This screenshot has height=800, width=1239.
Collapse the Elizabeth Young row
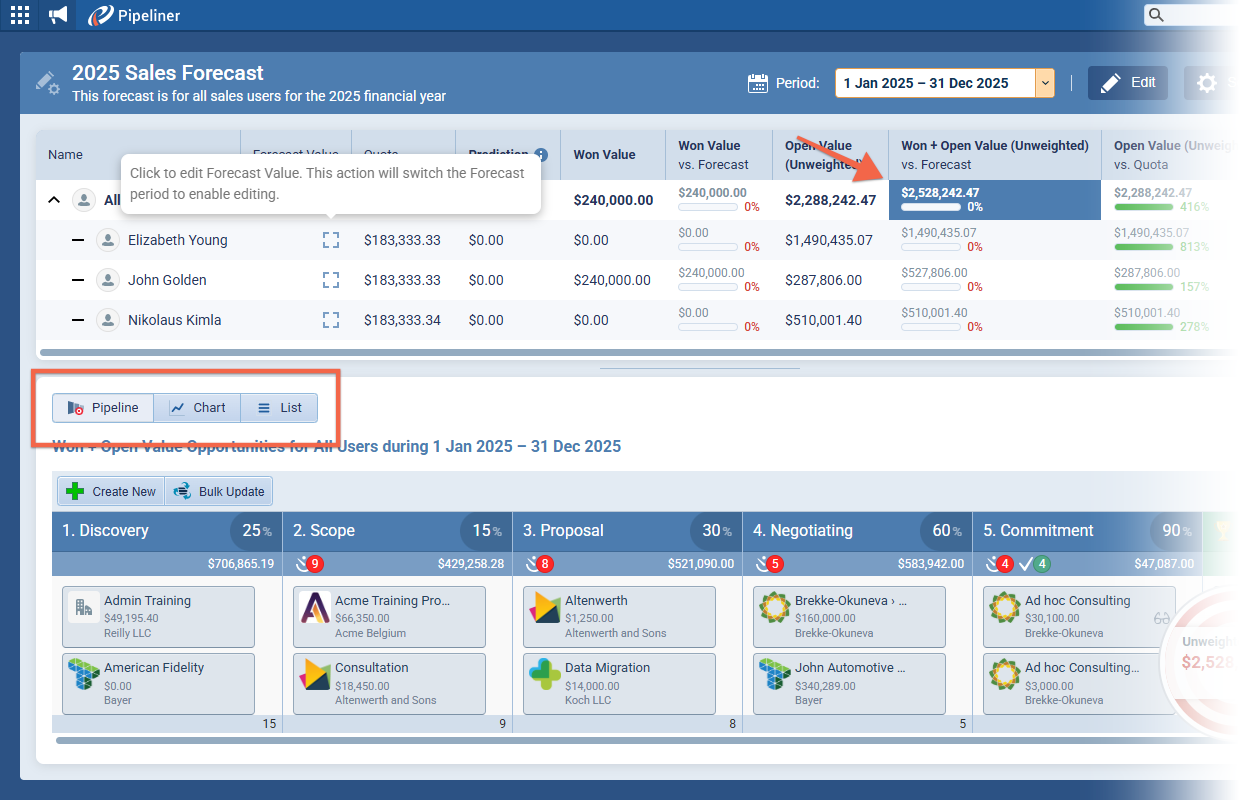pos(78,240)
